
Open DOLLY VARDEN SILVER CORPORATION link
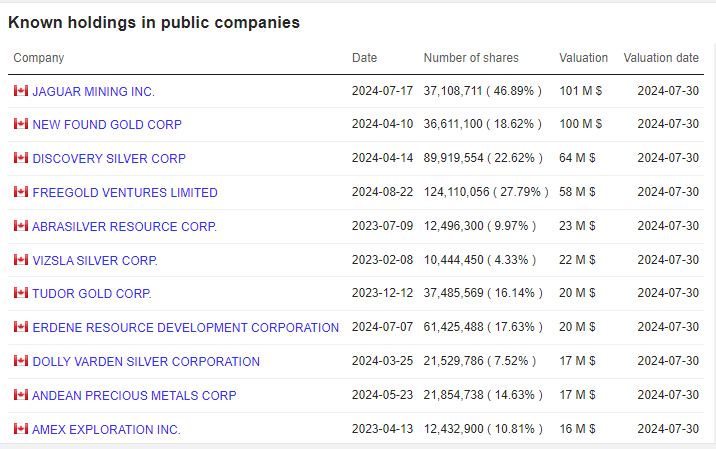(x=146, y=361)
